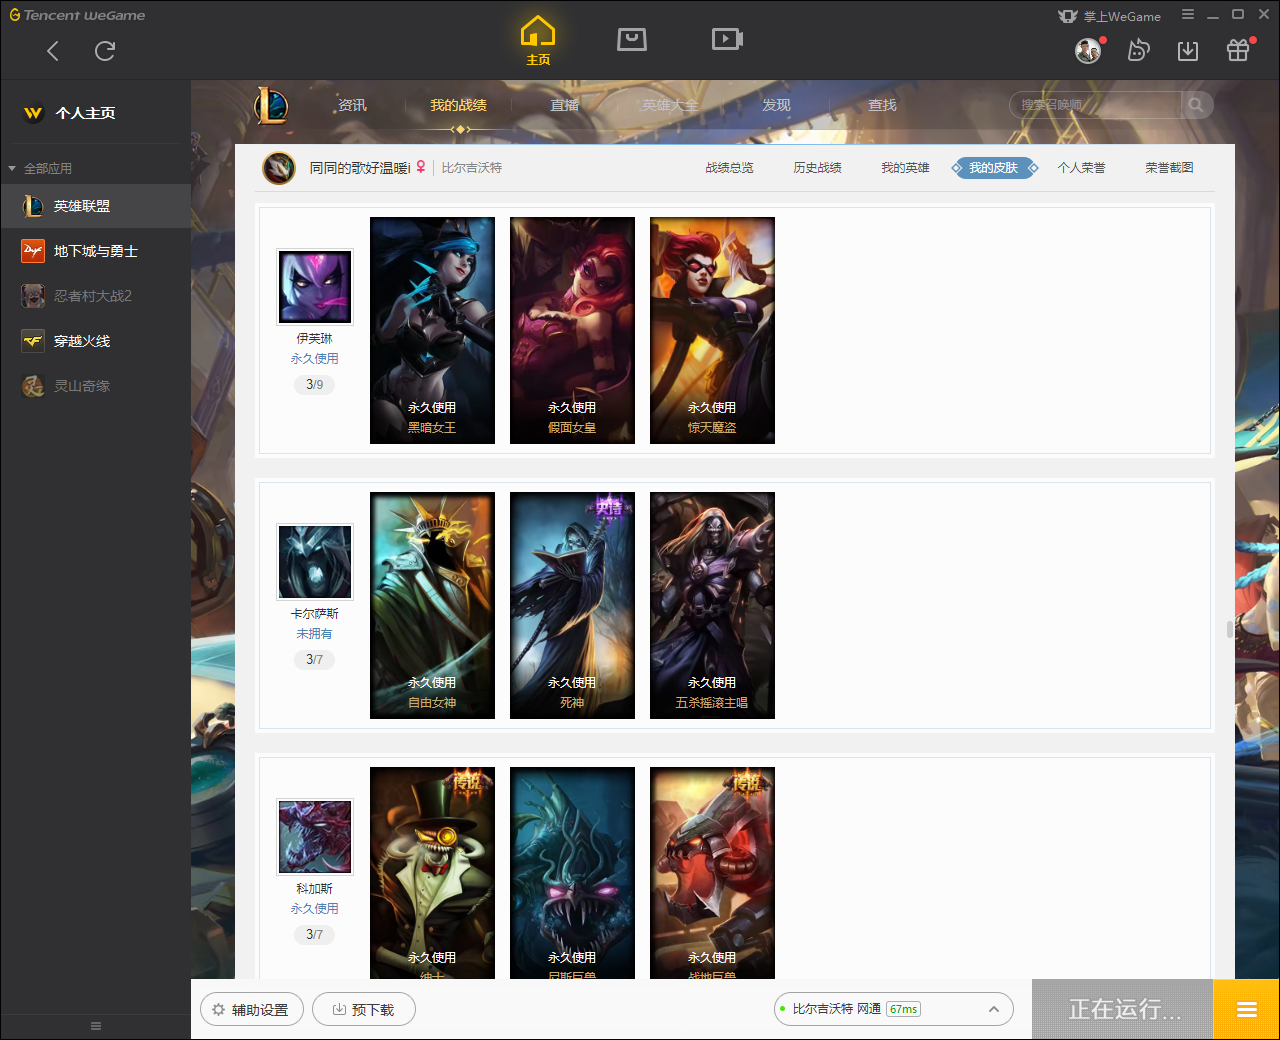Open the WeGame main menu hamburger icon

[x=1188, y=15]
